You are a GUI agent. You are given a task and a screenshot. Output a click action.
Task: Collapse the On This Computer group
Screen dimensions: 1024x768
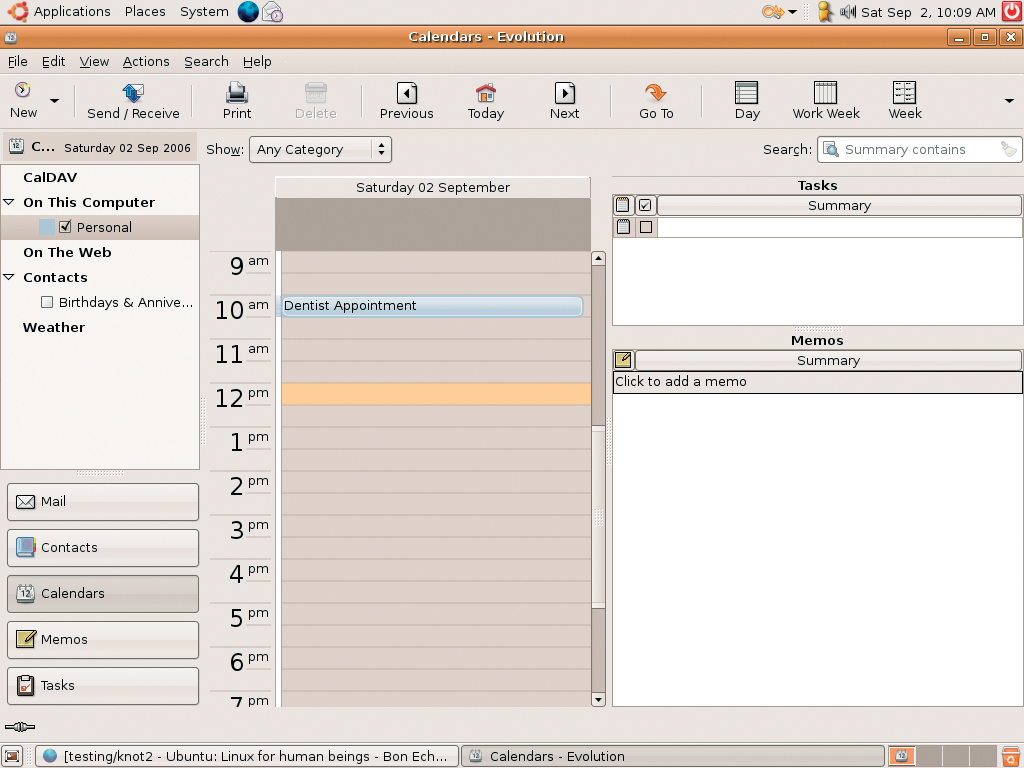point(9,202)
